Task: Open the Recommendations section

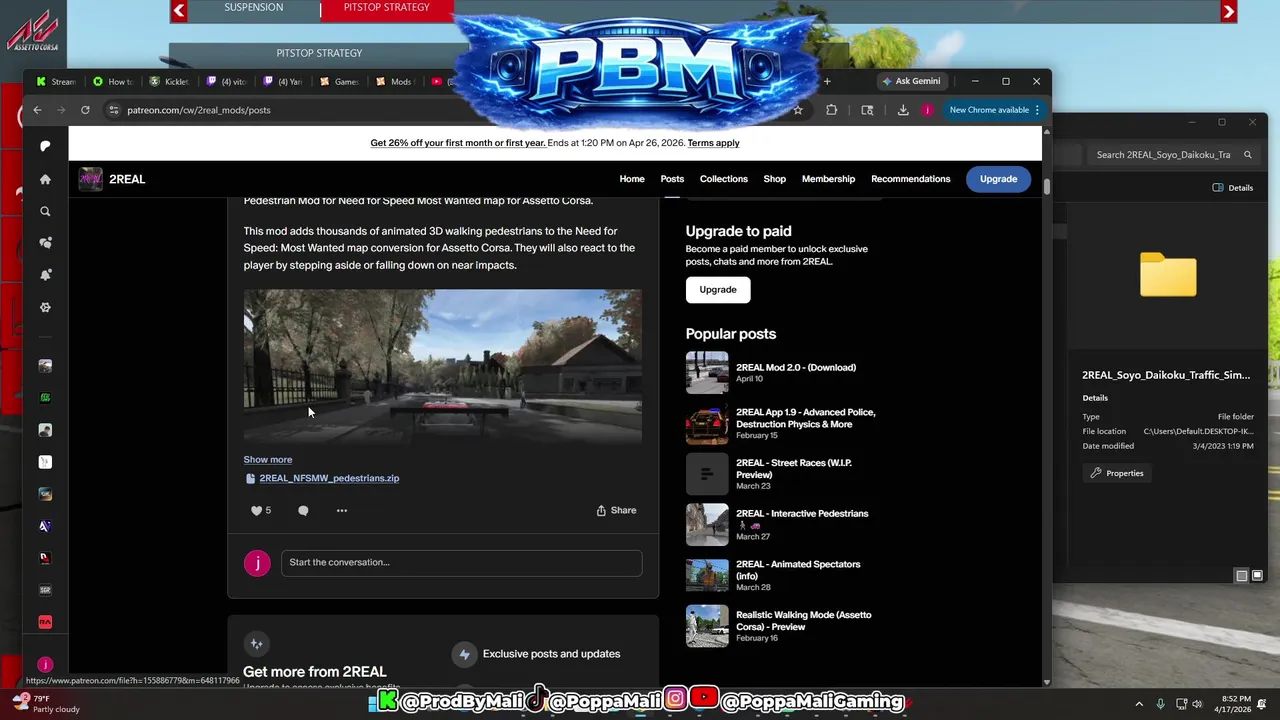Action: [911, 179]
